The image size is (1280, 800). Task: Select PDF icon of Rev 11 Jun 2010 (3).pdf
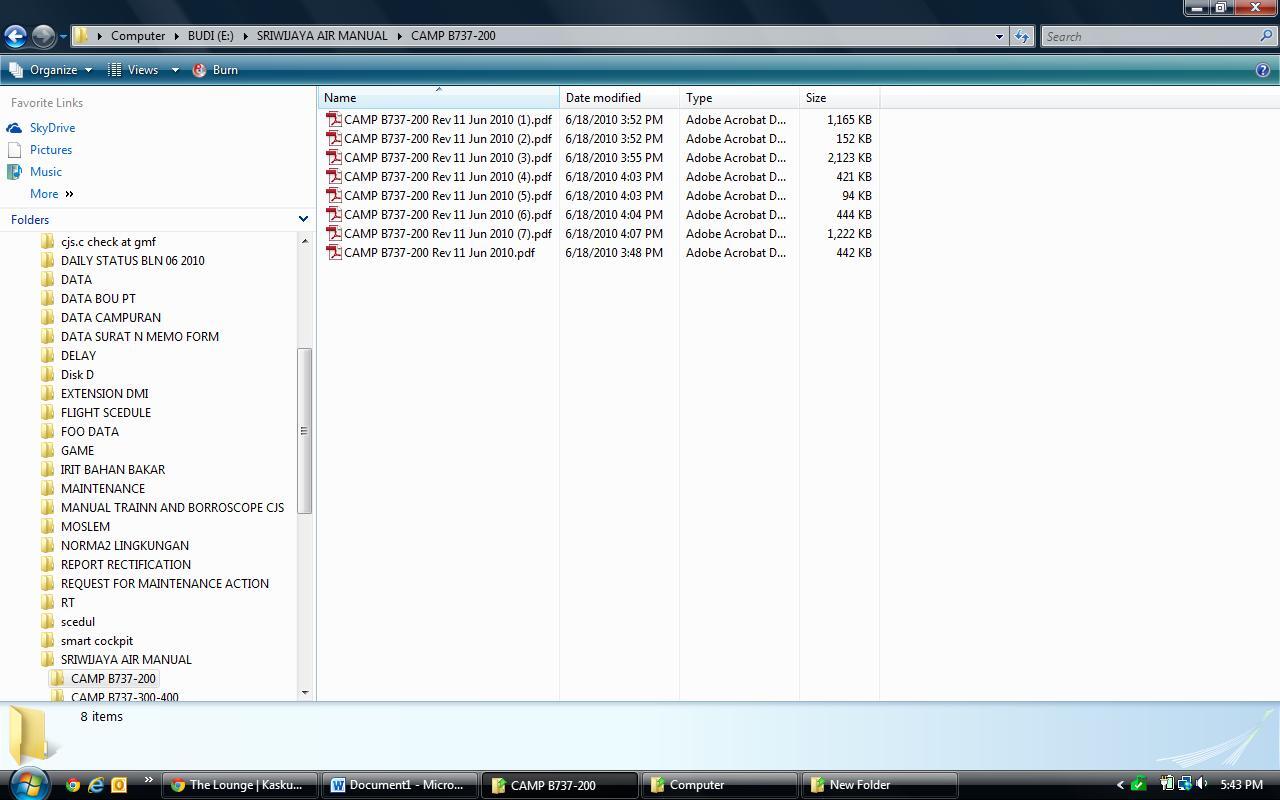point(334,157)
